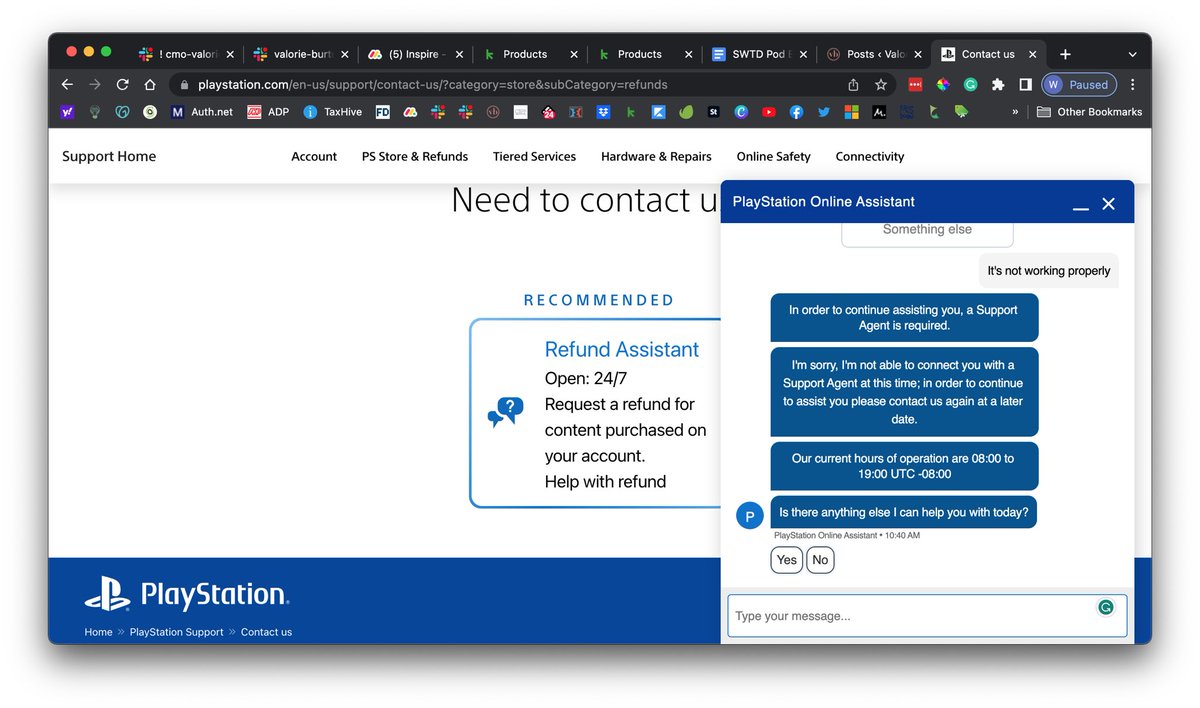The image size is (1200, 708).
Task: Toggle the Chrome side panel icon
Action: 1025,85
